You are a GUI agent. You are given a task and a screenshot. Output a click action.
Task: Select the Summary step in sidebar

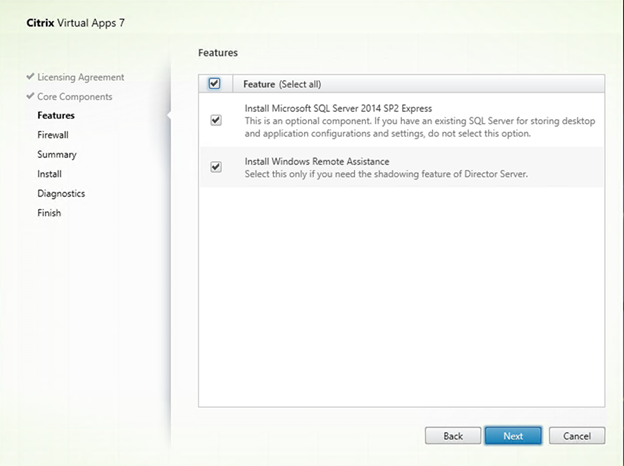(57, 154)
